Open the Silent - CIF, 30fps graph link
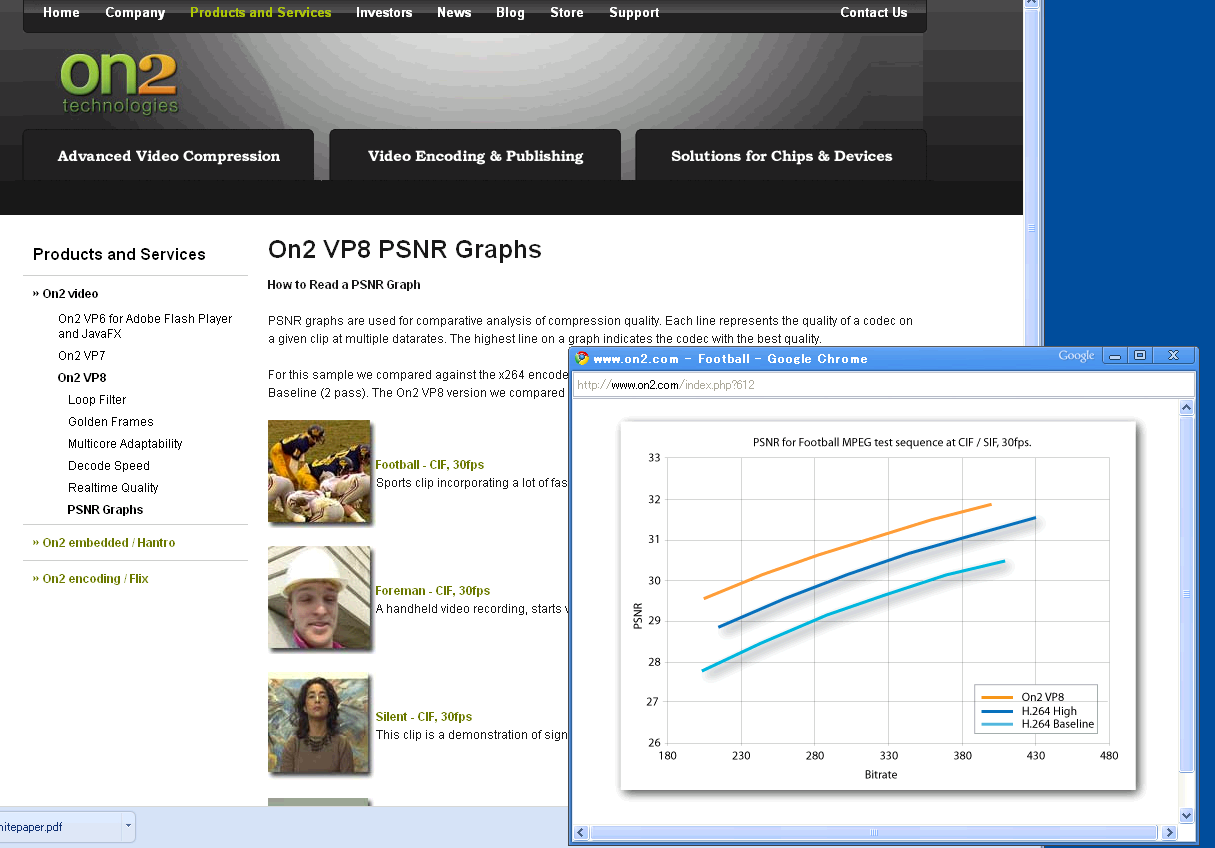1215x848 pixels. coord(424,717)
